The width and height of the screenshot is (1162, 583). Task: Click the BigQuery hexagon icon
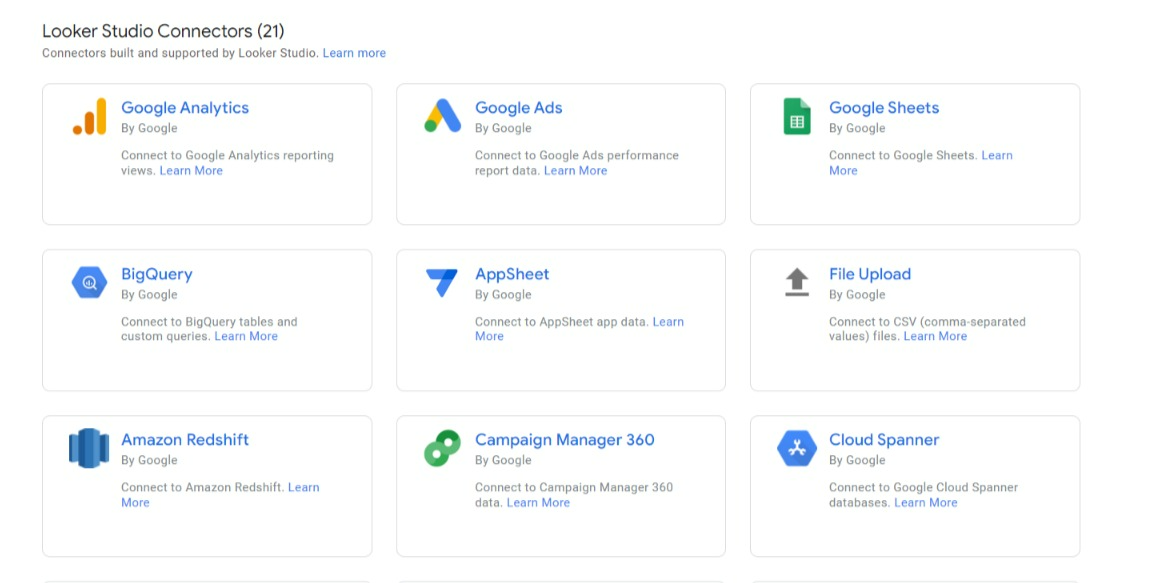(89, 283)
